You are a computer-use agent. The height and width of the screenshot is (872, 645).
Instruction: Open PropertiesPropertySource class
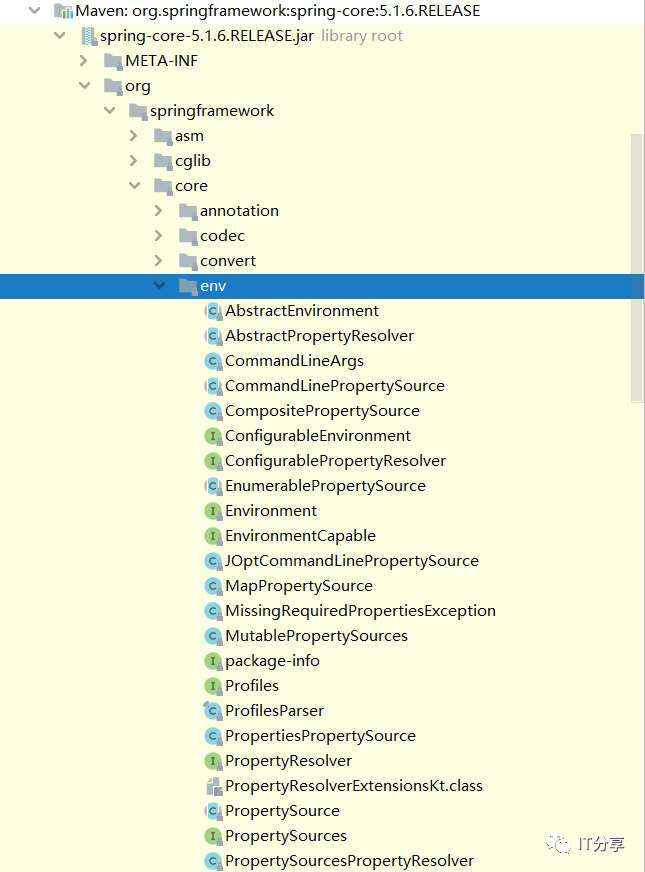[320, 736]
